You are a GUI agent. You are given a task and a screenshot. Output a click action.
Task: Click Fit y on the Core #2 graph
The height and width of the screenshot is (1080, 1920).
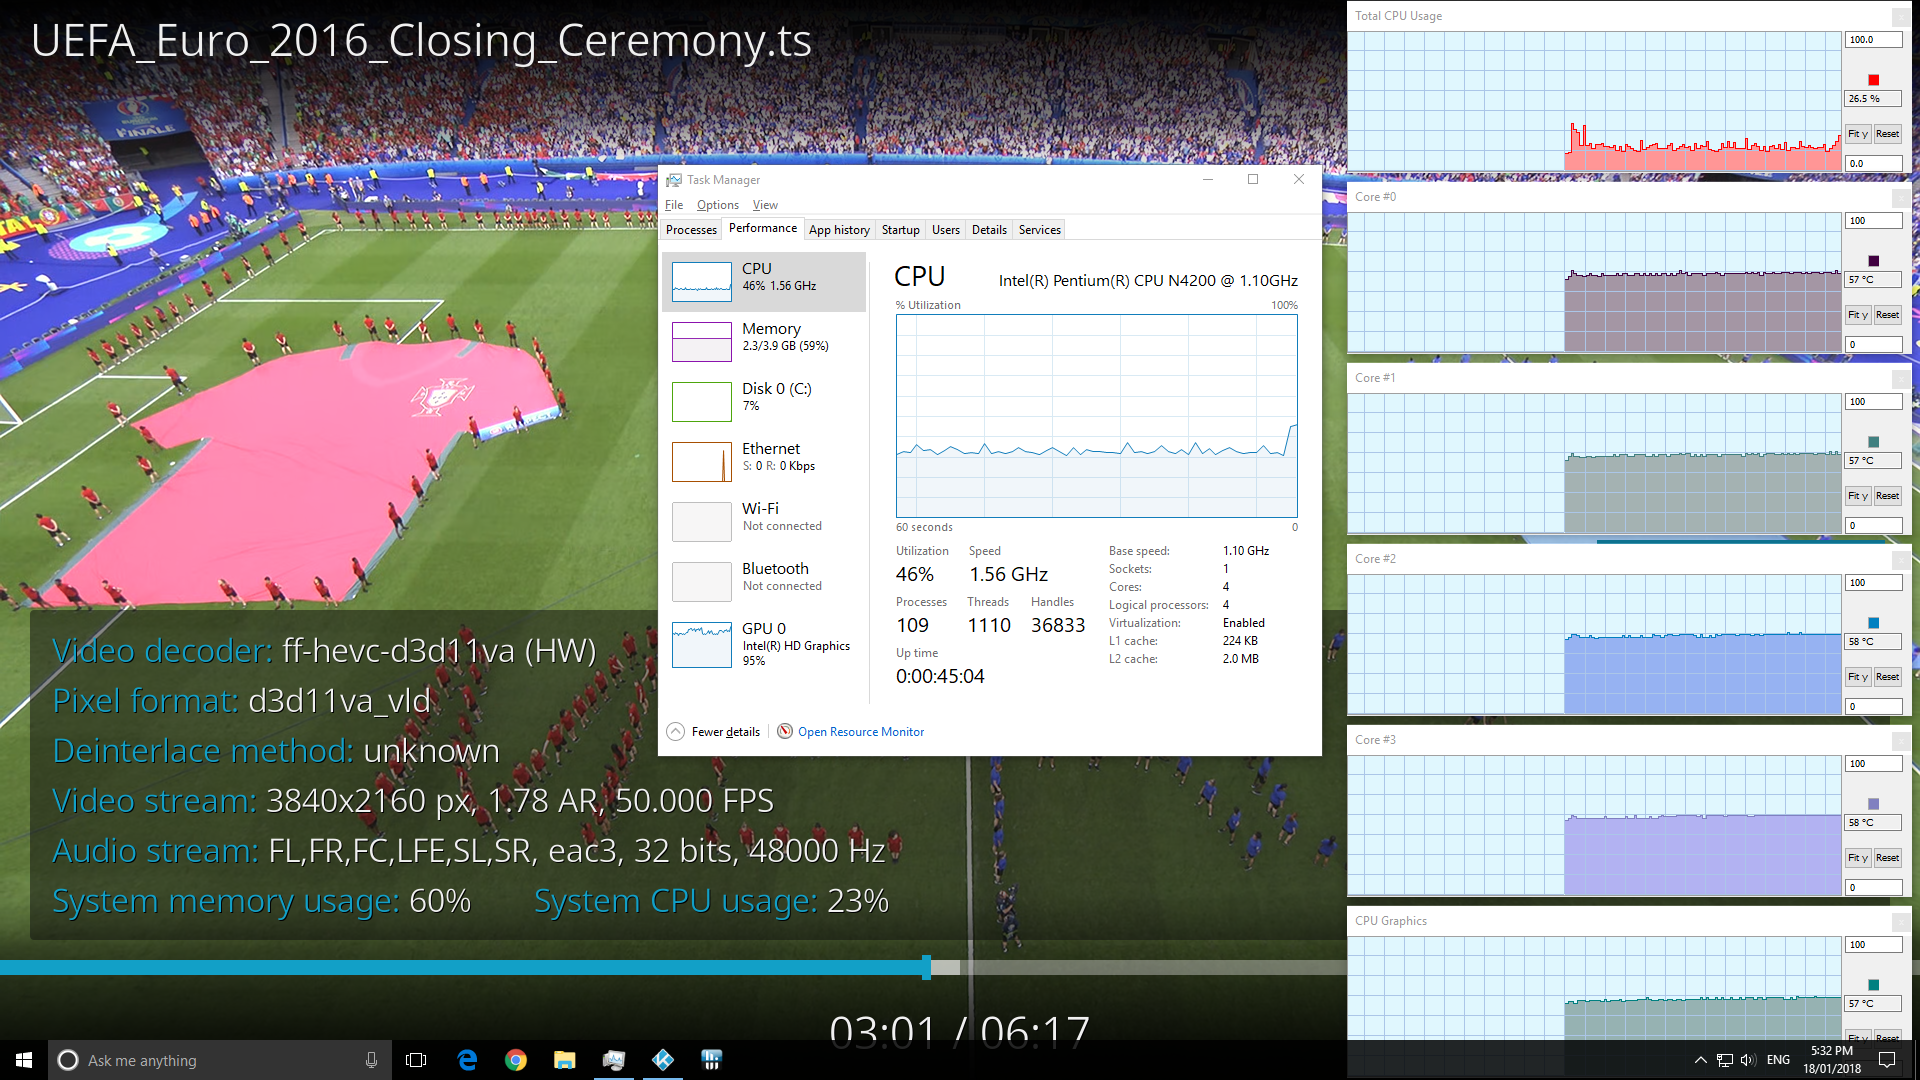click(1857, 677)
